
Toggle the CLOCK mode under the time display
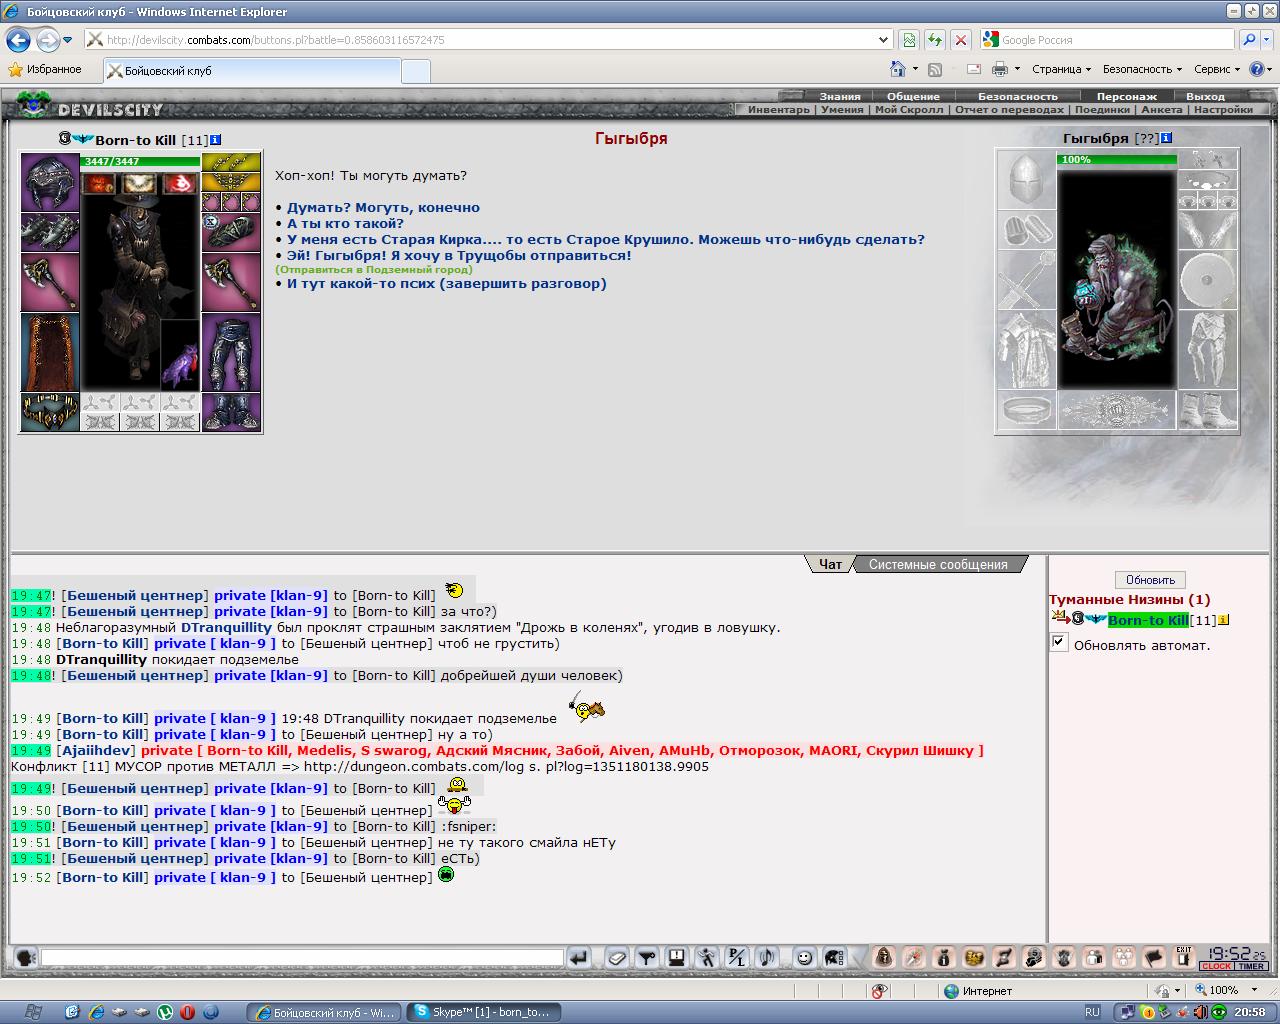pyautogui.click(x=1217, y=966)
